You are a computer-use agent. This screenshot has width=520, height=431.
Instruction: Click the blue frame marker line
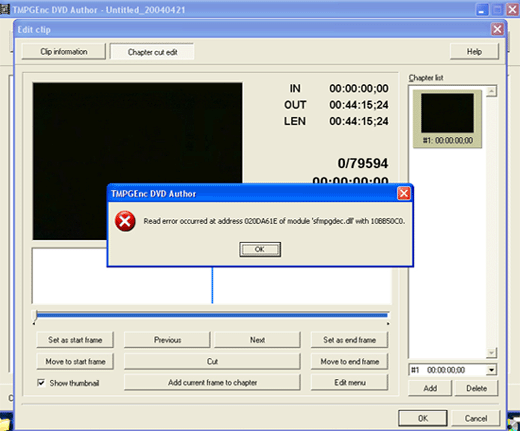pos(212,285)
